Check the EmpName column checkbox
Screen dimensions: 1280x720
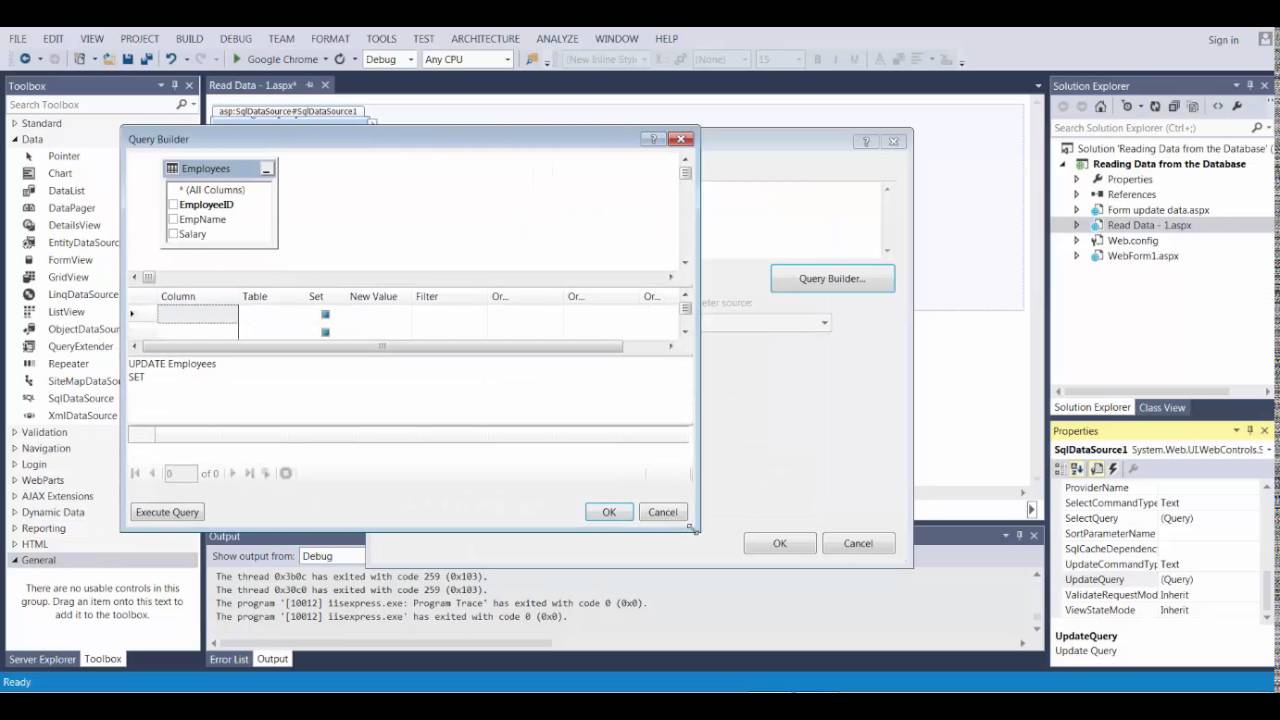pos(173,219)
